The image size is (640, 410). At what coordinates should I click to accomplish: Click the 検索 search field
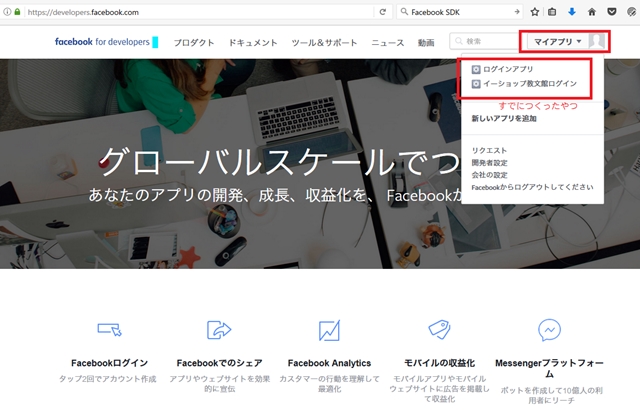[485, 42]
